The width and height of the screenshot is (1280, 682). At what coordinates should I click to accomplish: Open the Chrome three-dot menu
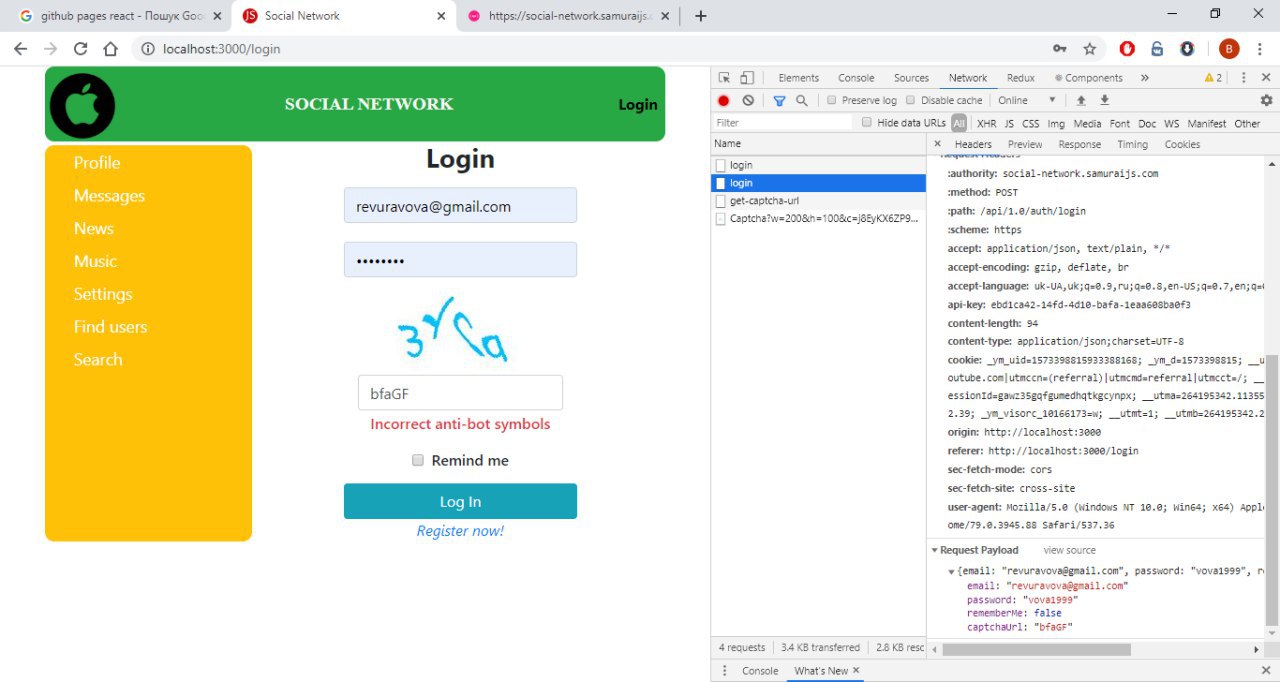1259,48
